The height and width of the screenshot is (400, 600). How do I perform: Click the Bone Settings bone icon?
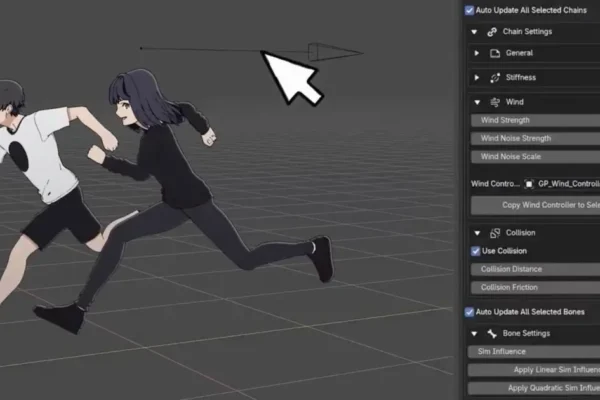(492, 332)
